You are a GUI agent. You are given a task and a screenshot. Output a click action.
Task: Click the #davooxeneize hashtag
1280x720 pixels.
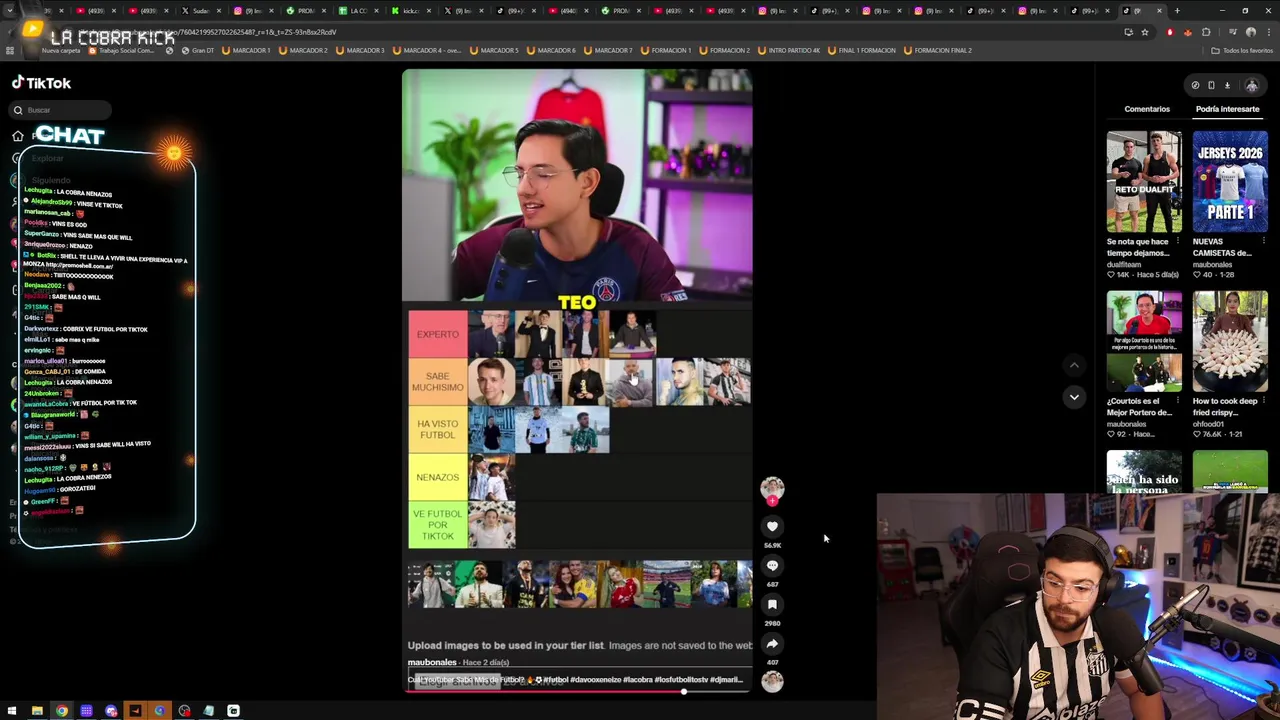tap(595, 680)
